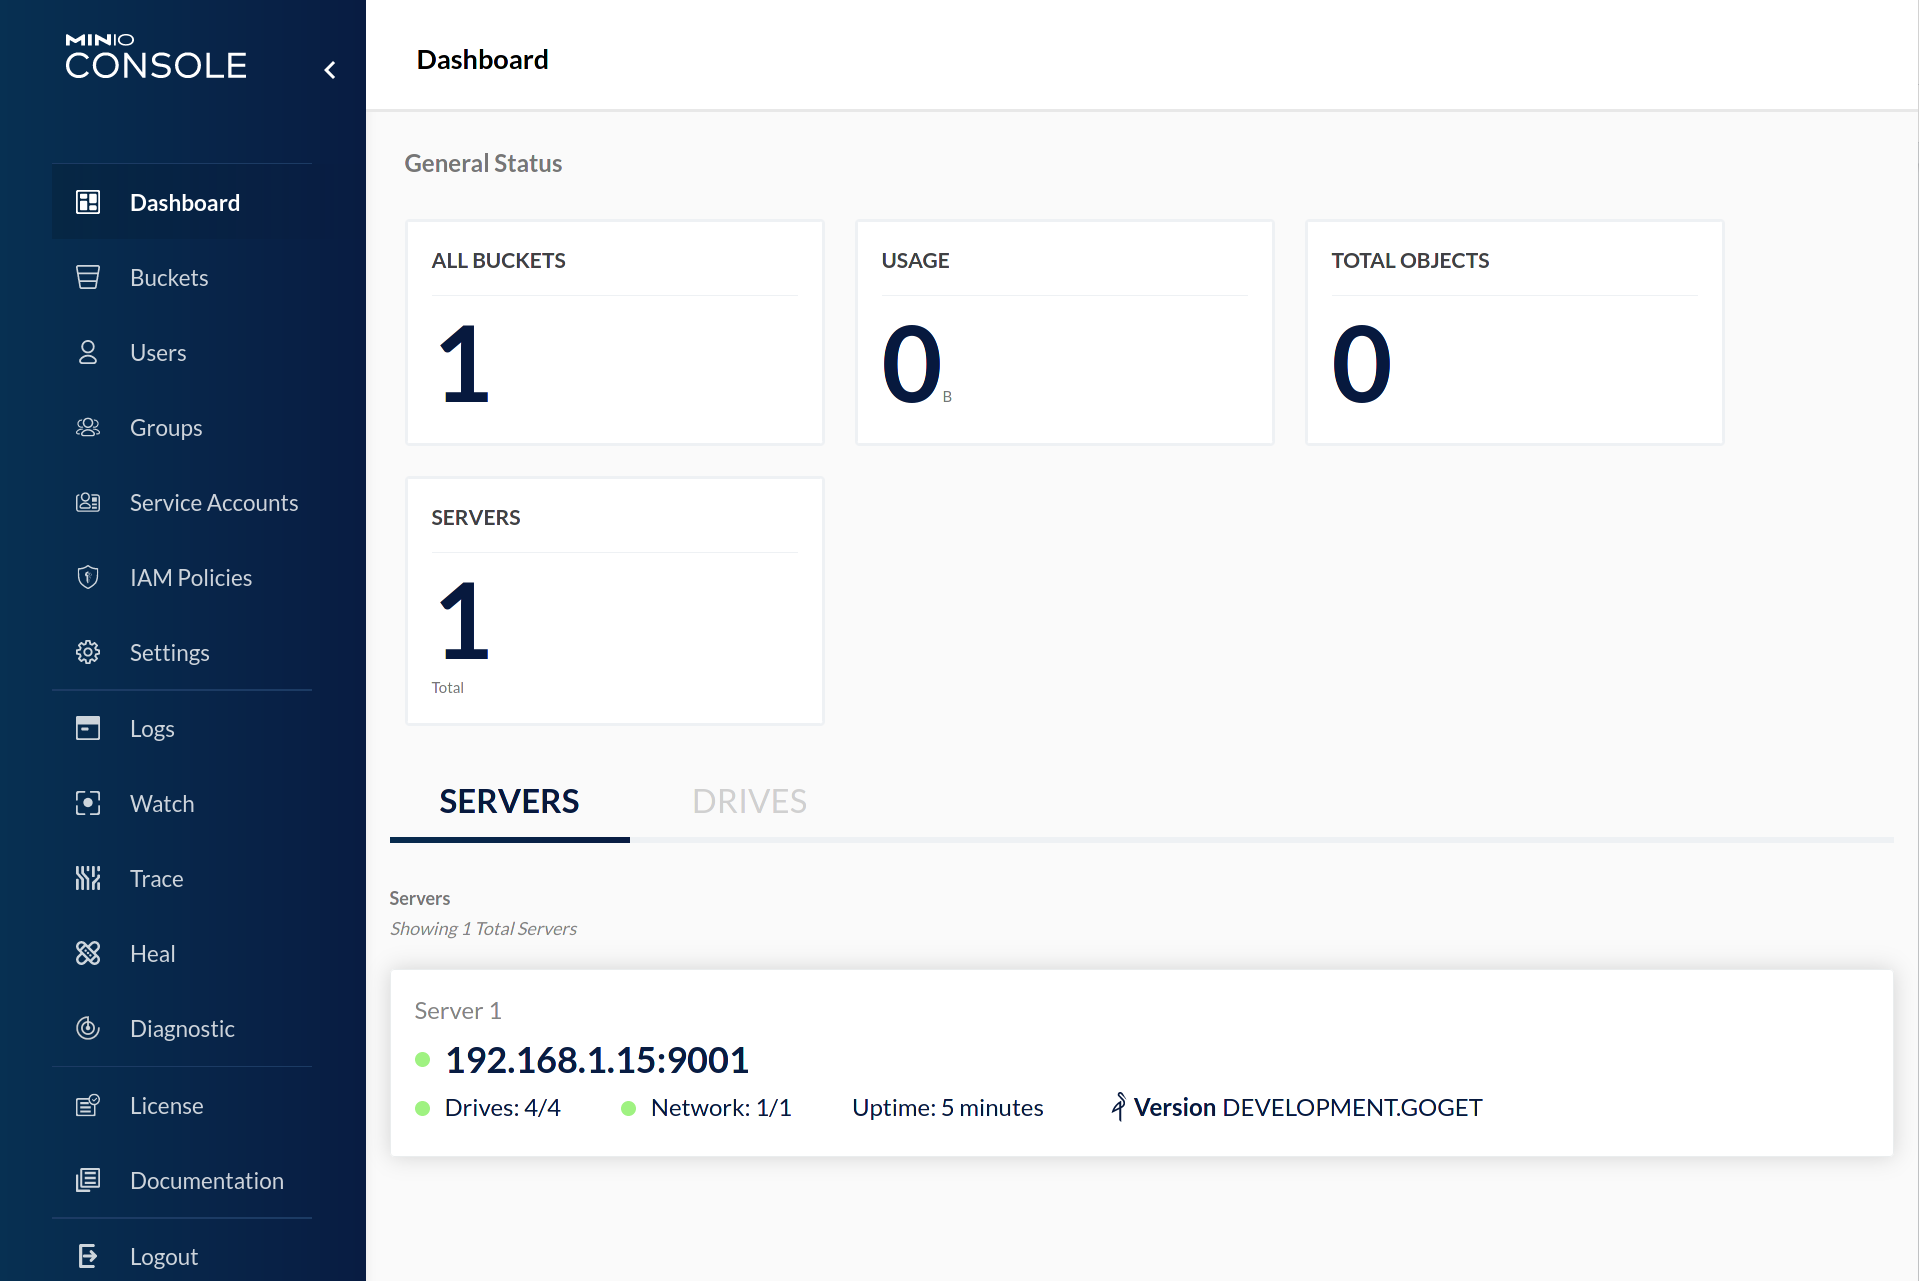Click the Heal bandage icon
Viewport: 1919px width, 1281px height.
[x=88, y=954]
